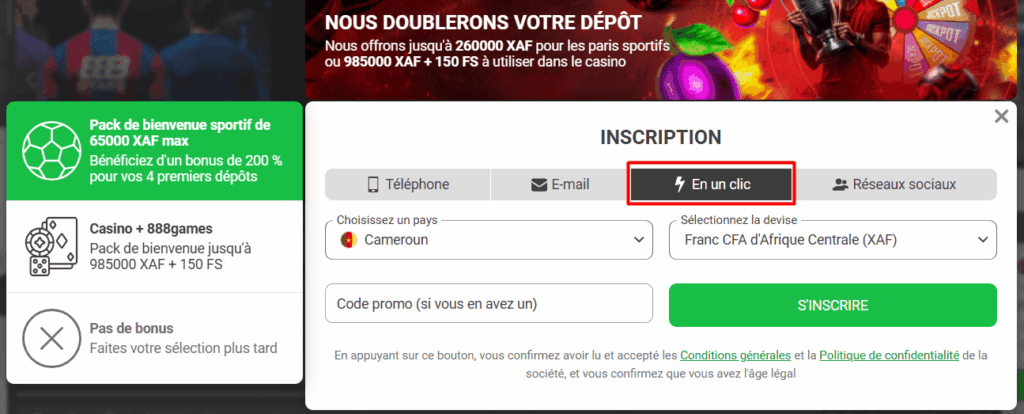Click the casino cards and dice icon

(x=50, y=245)
